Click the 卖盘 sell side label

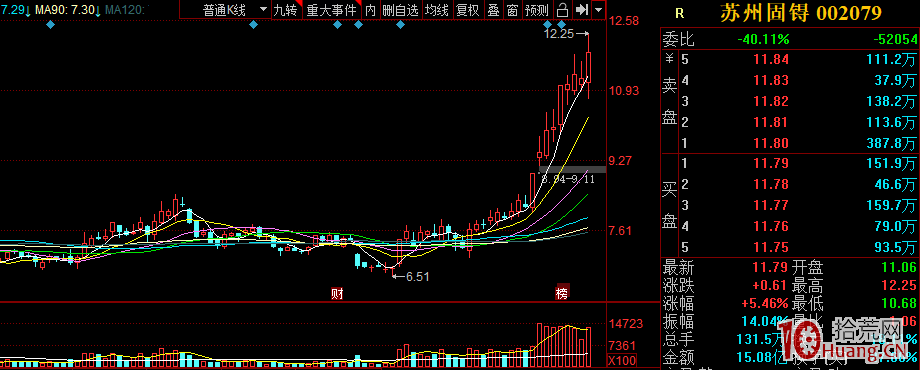click(x=669, y=101)
